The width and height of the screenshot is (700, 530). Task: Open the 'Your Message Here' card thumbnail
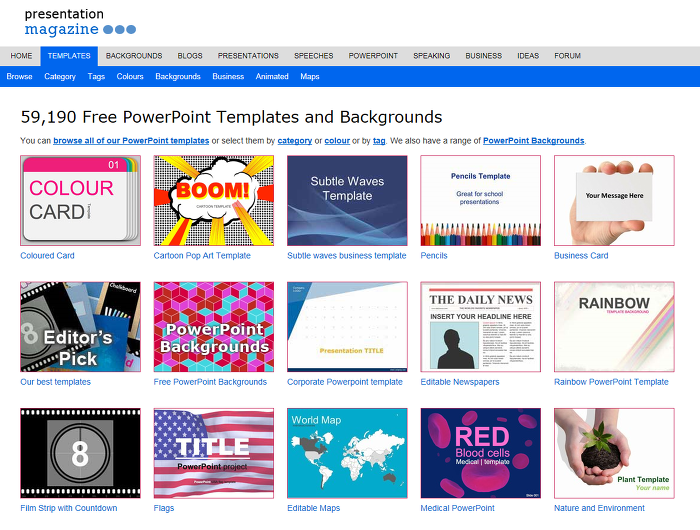pyautogui.click(x=614, y=200)
